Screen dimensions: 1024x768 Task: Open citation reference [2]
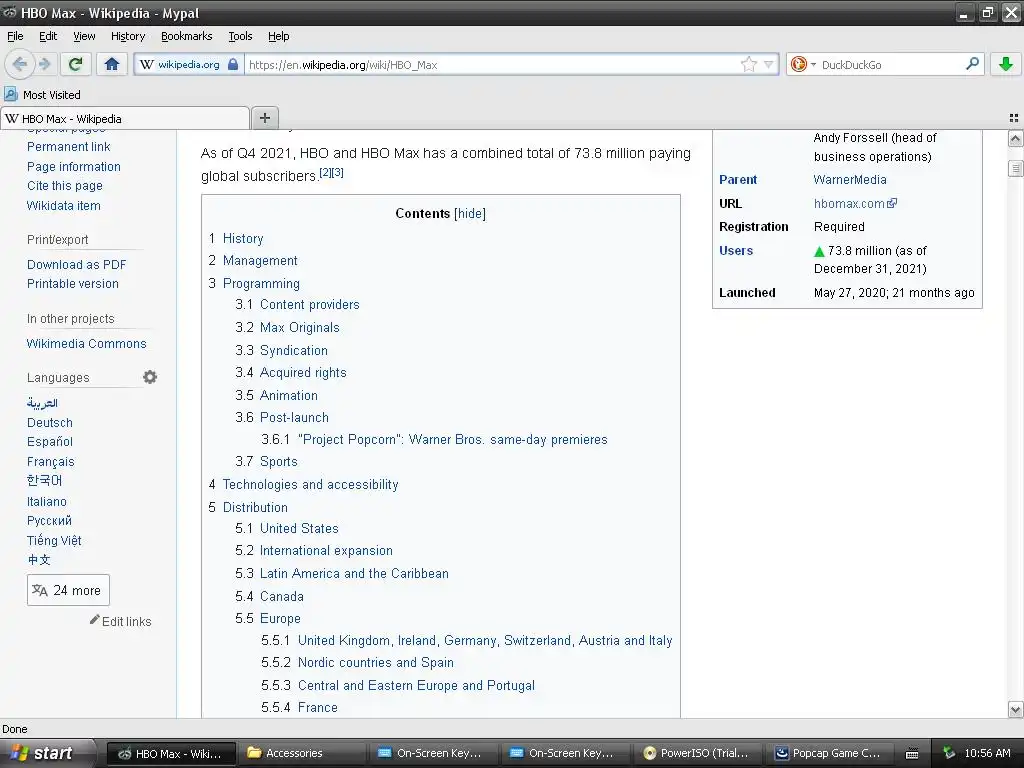click(x=325, y=172)
